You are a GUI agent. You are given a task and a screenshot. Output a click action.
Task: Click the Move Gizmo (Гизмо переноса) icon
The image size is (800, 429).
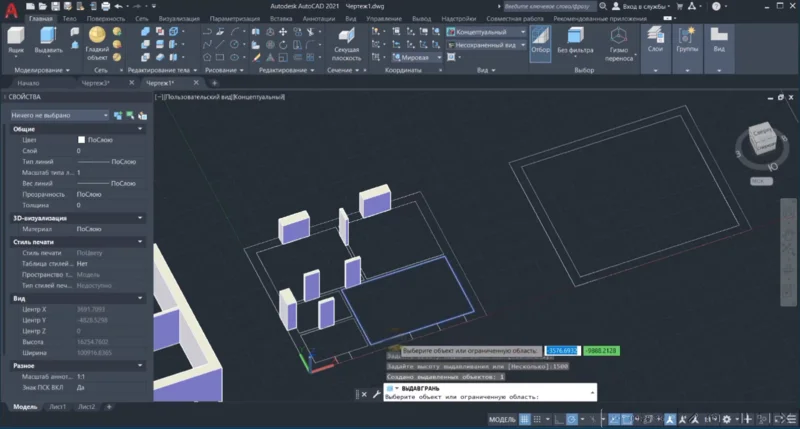[x=620, y=40]
